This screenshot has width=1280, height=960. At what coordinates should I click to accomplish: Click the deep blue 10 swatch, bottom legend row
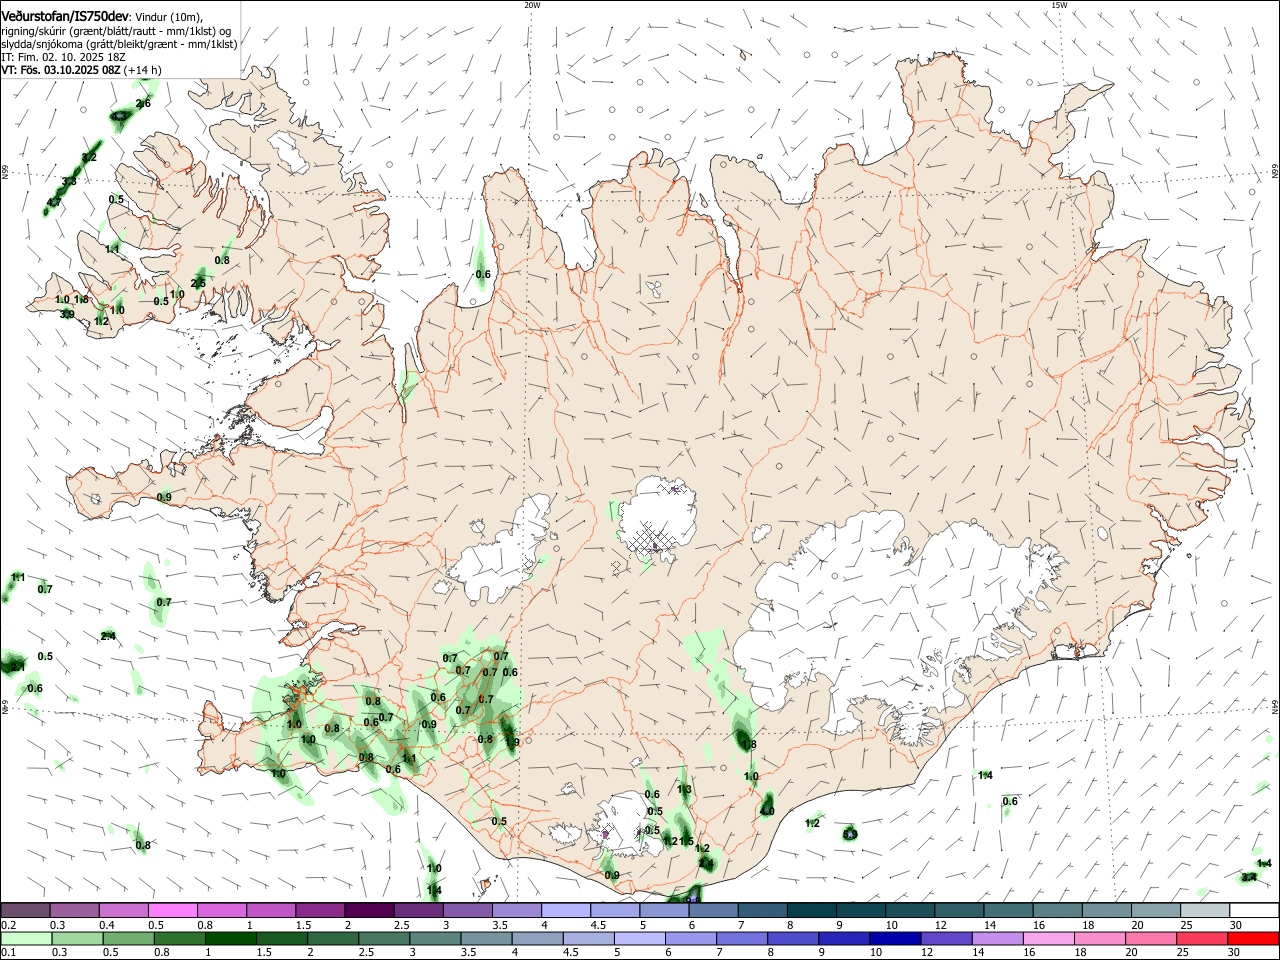896,939
